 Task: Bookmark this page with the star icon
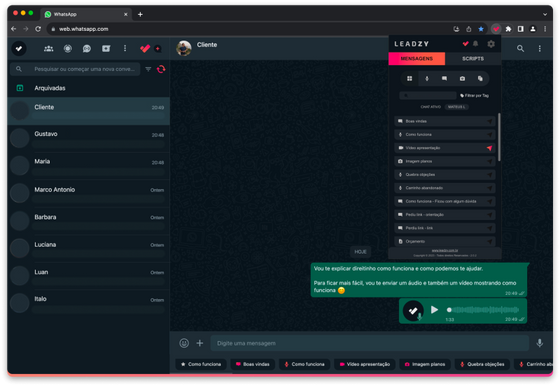click(481, 29)
